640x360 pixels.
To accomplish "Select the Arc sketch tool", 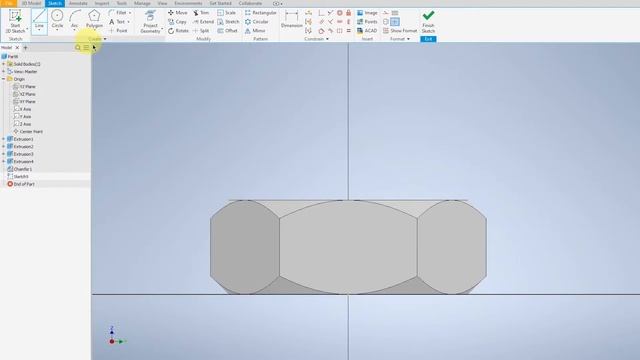I will [74, 19].
